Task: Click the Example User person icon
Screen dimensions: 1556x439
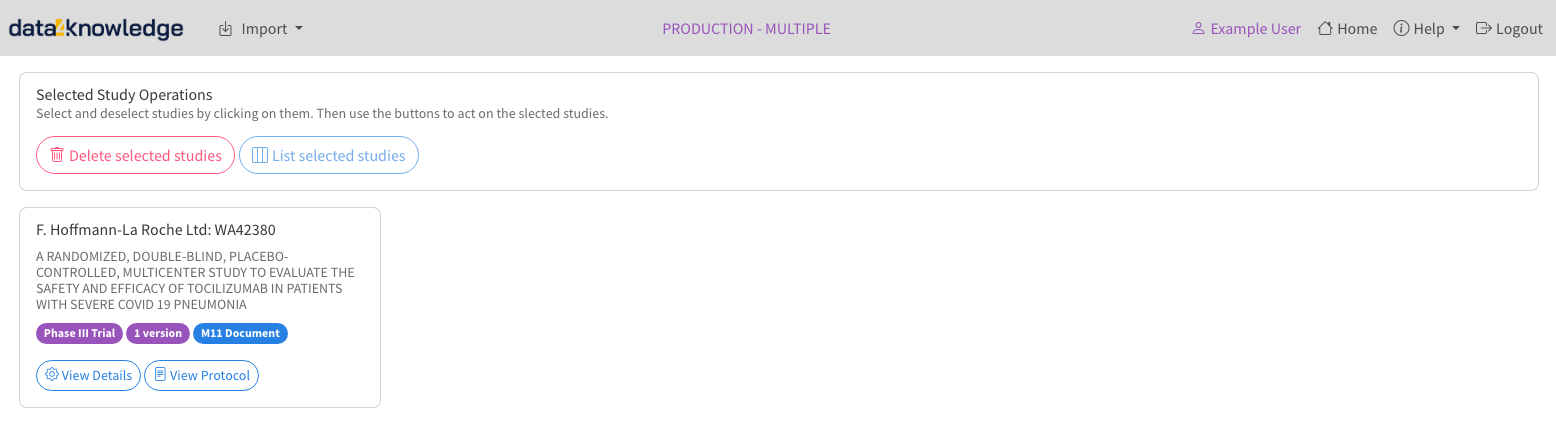Action: pos(1198,29)
